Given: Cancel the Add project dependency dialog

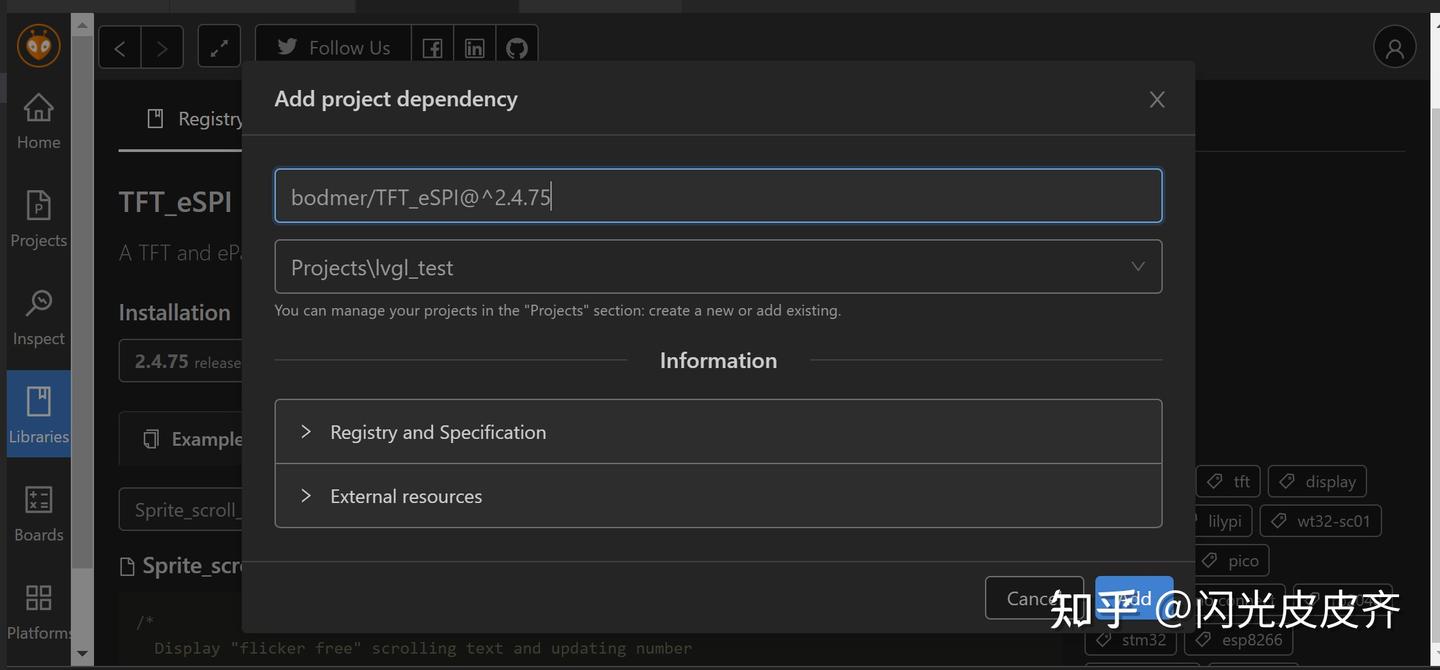Looking at the screenshot, I should [x=1034, y=597].
